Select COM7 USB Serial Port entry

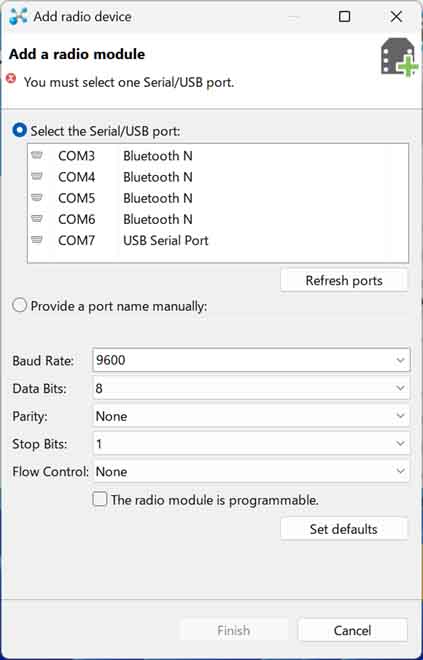tap(218, 240)
